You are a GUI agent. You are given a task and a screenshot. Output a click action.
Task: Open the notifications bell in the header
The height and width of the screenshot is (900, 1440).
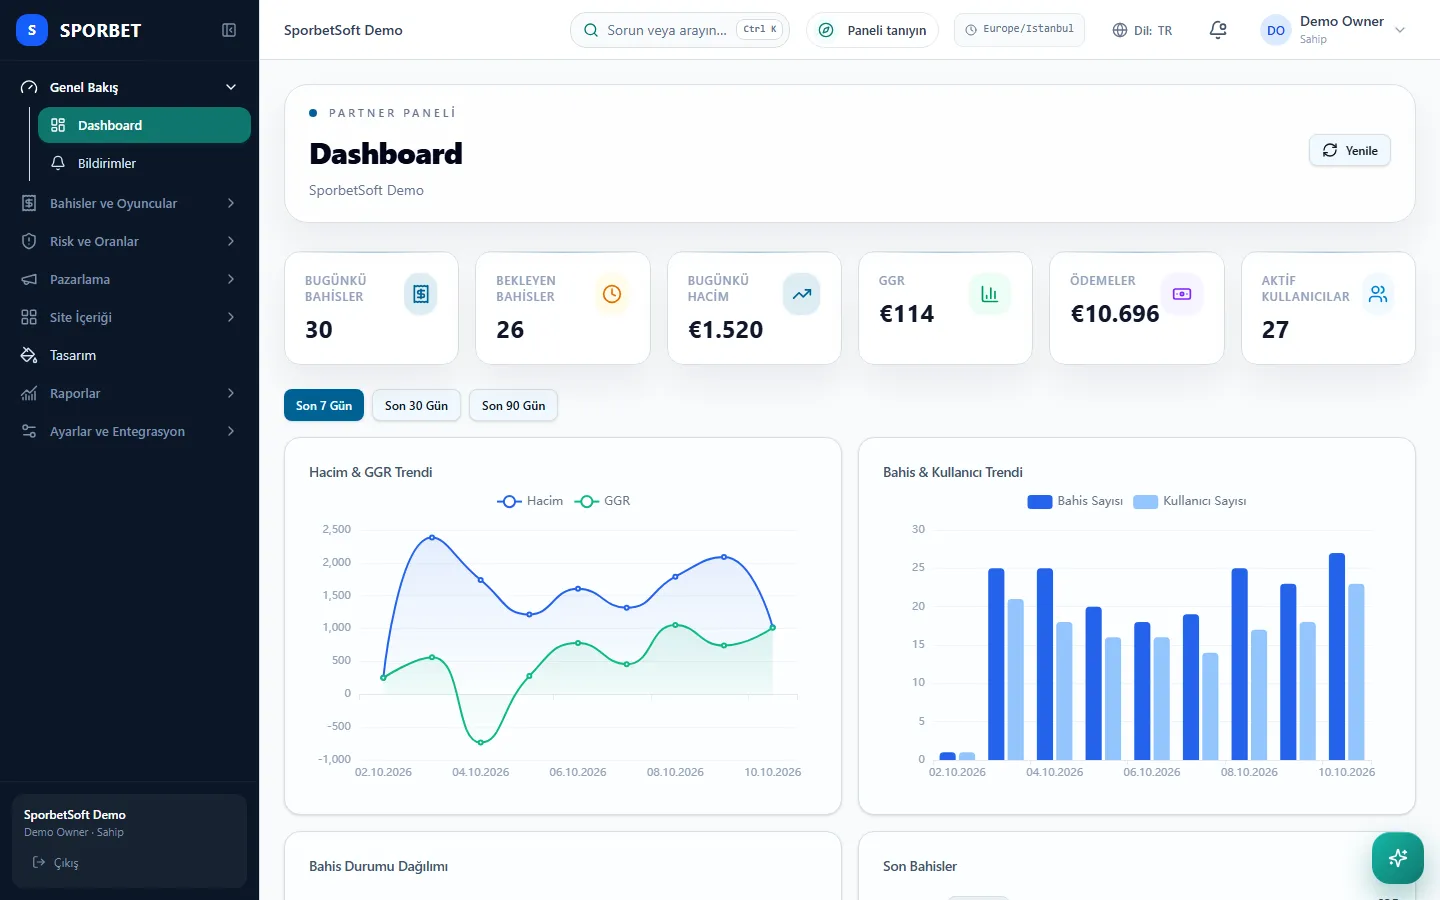[x=1218, y=30]
